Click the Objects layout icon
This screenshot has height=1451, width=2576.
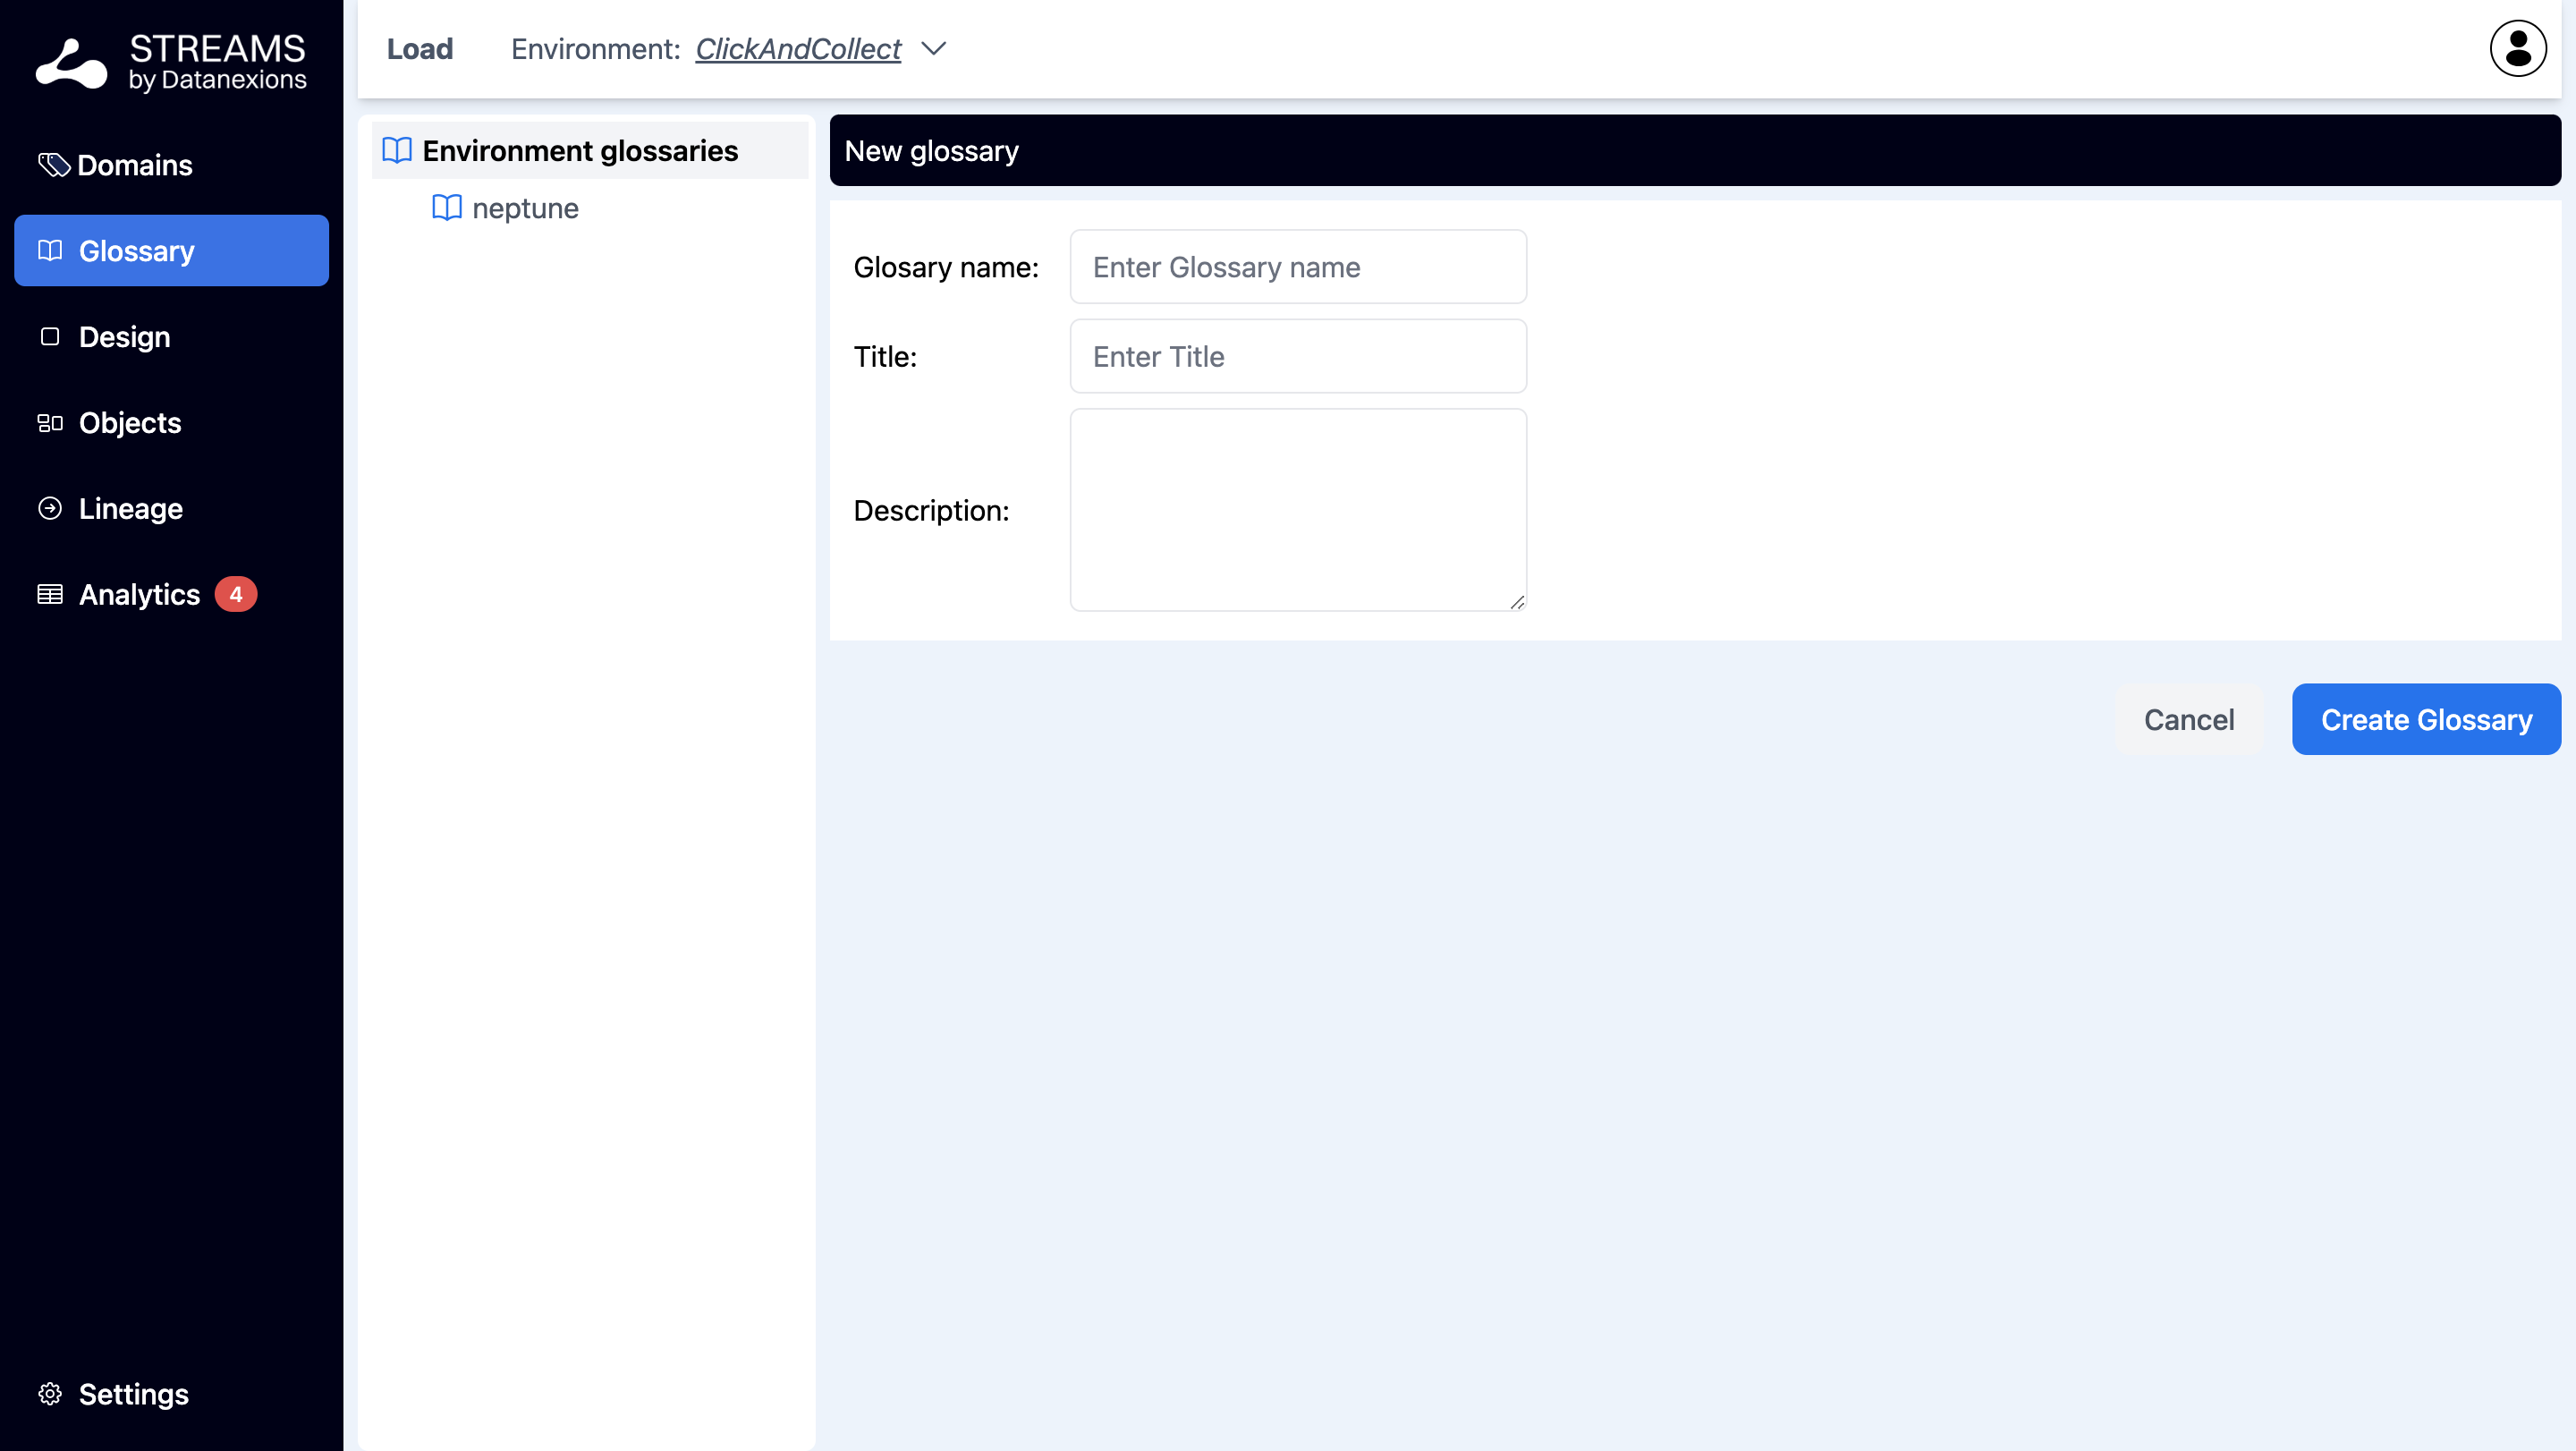tap(50, 423)
